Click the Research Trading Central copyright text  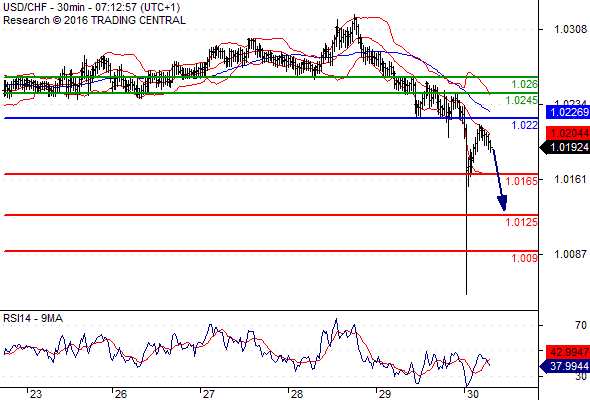94,20
